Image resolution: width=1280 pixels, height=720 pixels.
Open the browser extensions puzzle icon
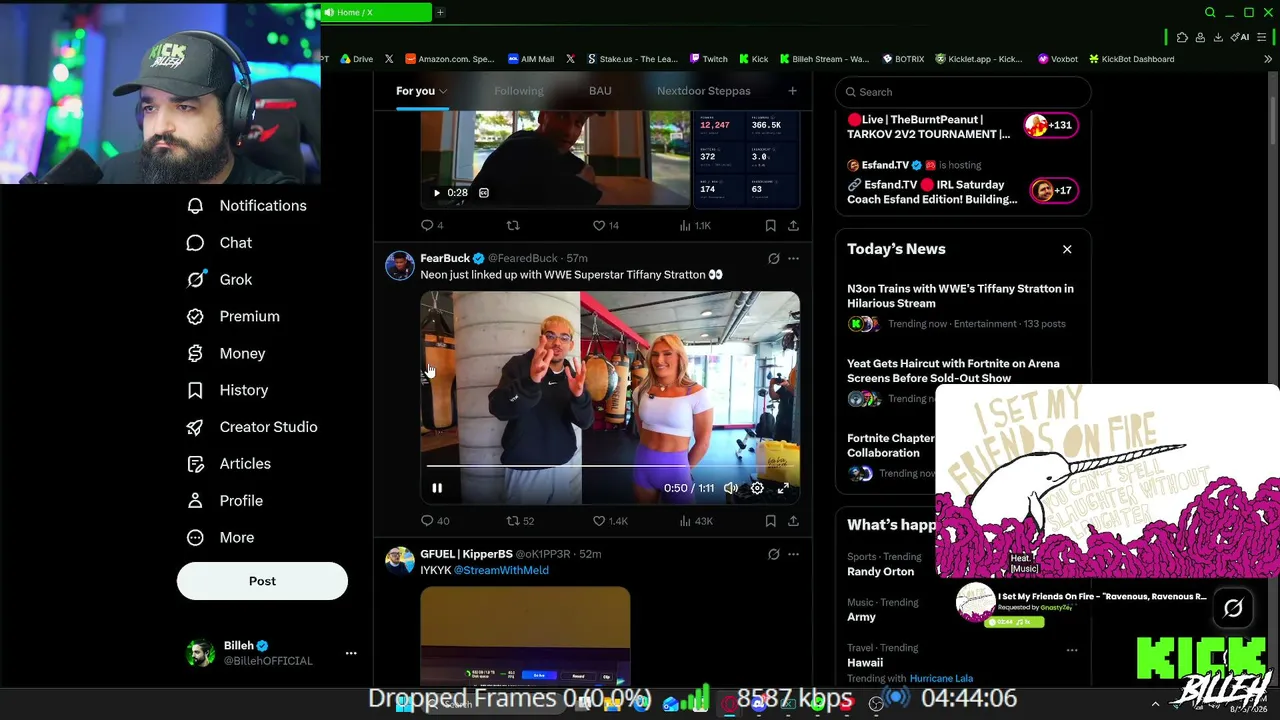tap(1182, 37)
